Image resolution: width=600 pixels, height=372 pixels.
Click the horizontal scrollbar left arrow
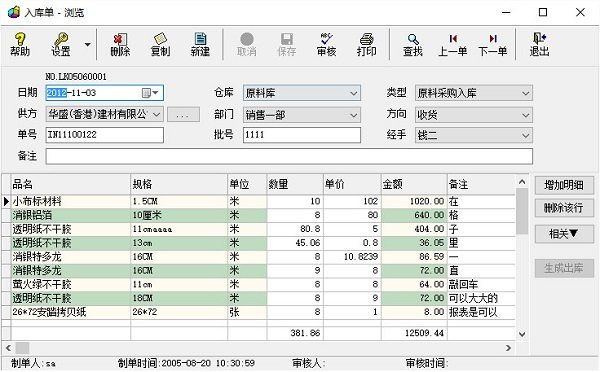[8, 348]
